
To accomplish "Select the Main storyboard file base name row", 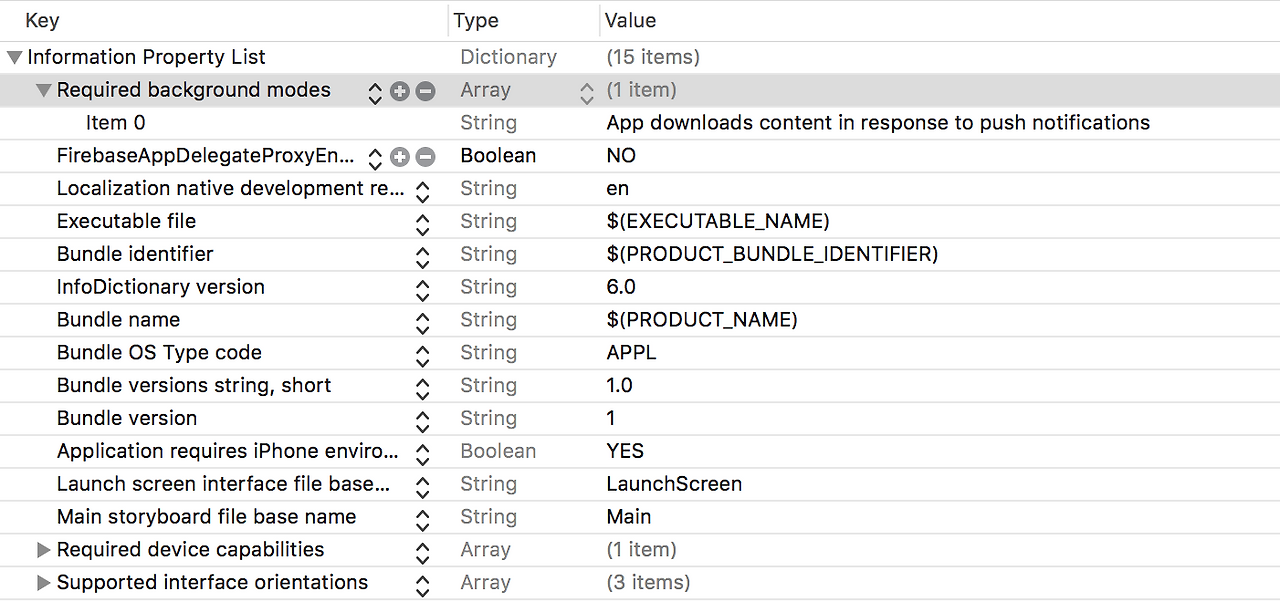I will click(206, 517).
